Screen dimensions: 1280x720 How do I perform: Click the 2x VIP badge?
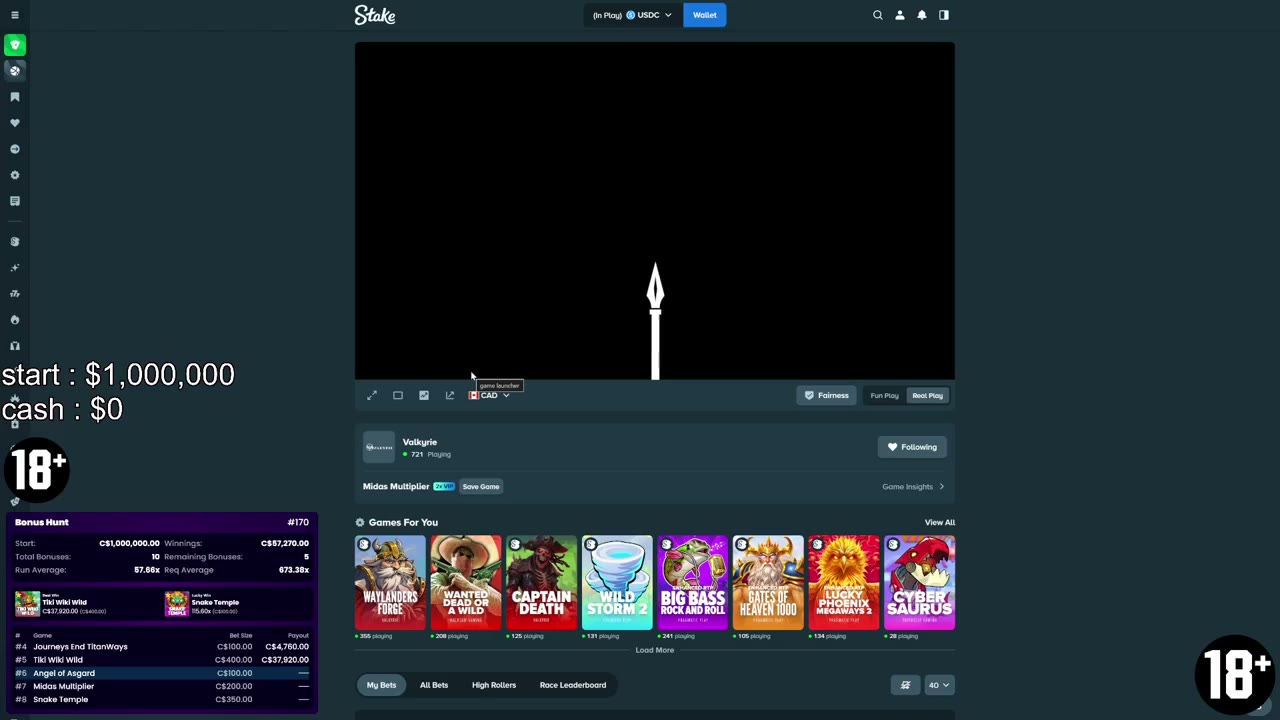pyautogui.click(x=444, y=487)
